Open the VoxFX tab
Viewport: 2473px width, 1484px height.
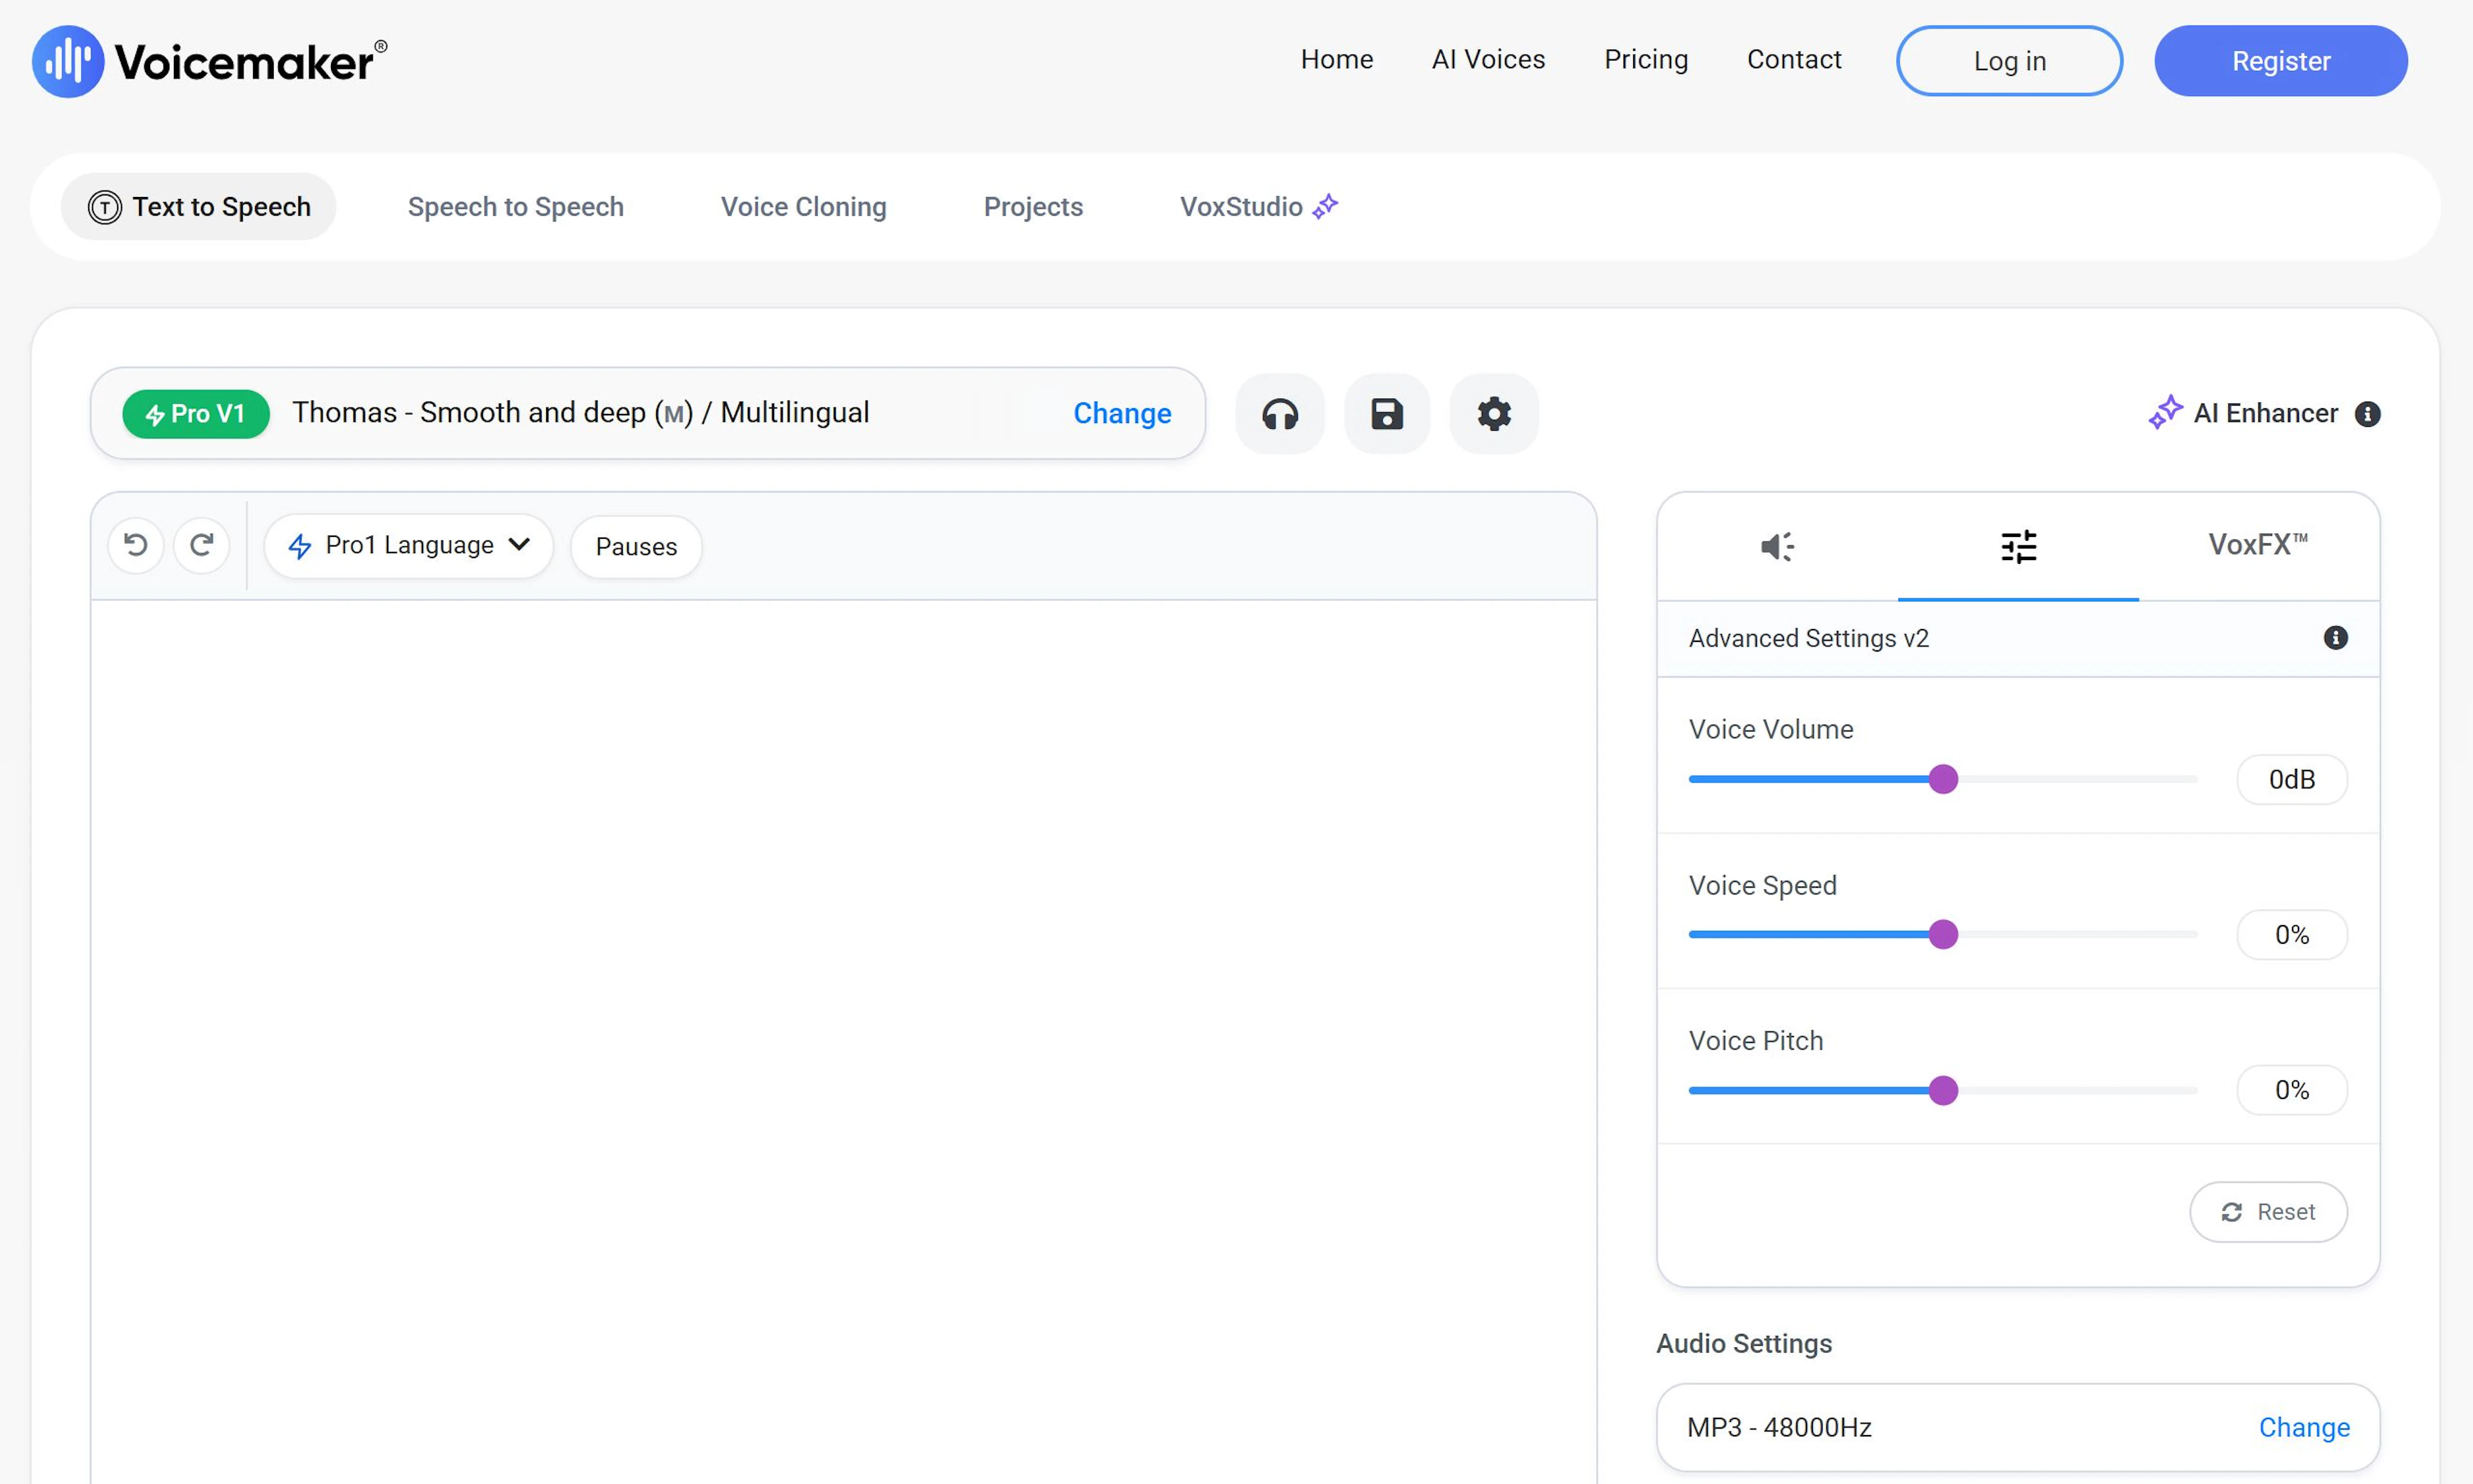coord(2257,545)
